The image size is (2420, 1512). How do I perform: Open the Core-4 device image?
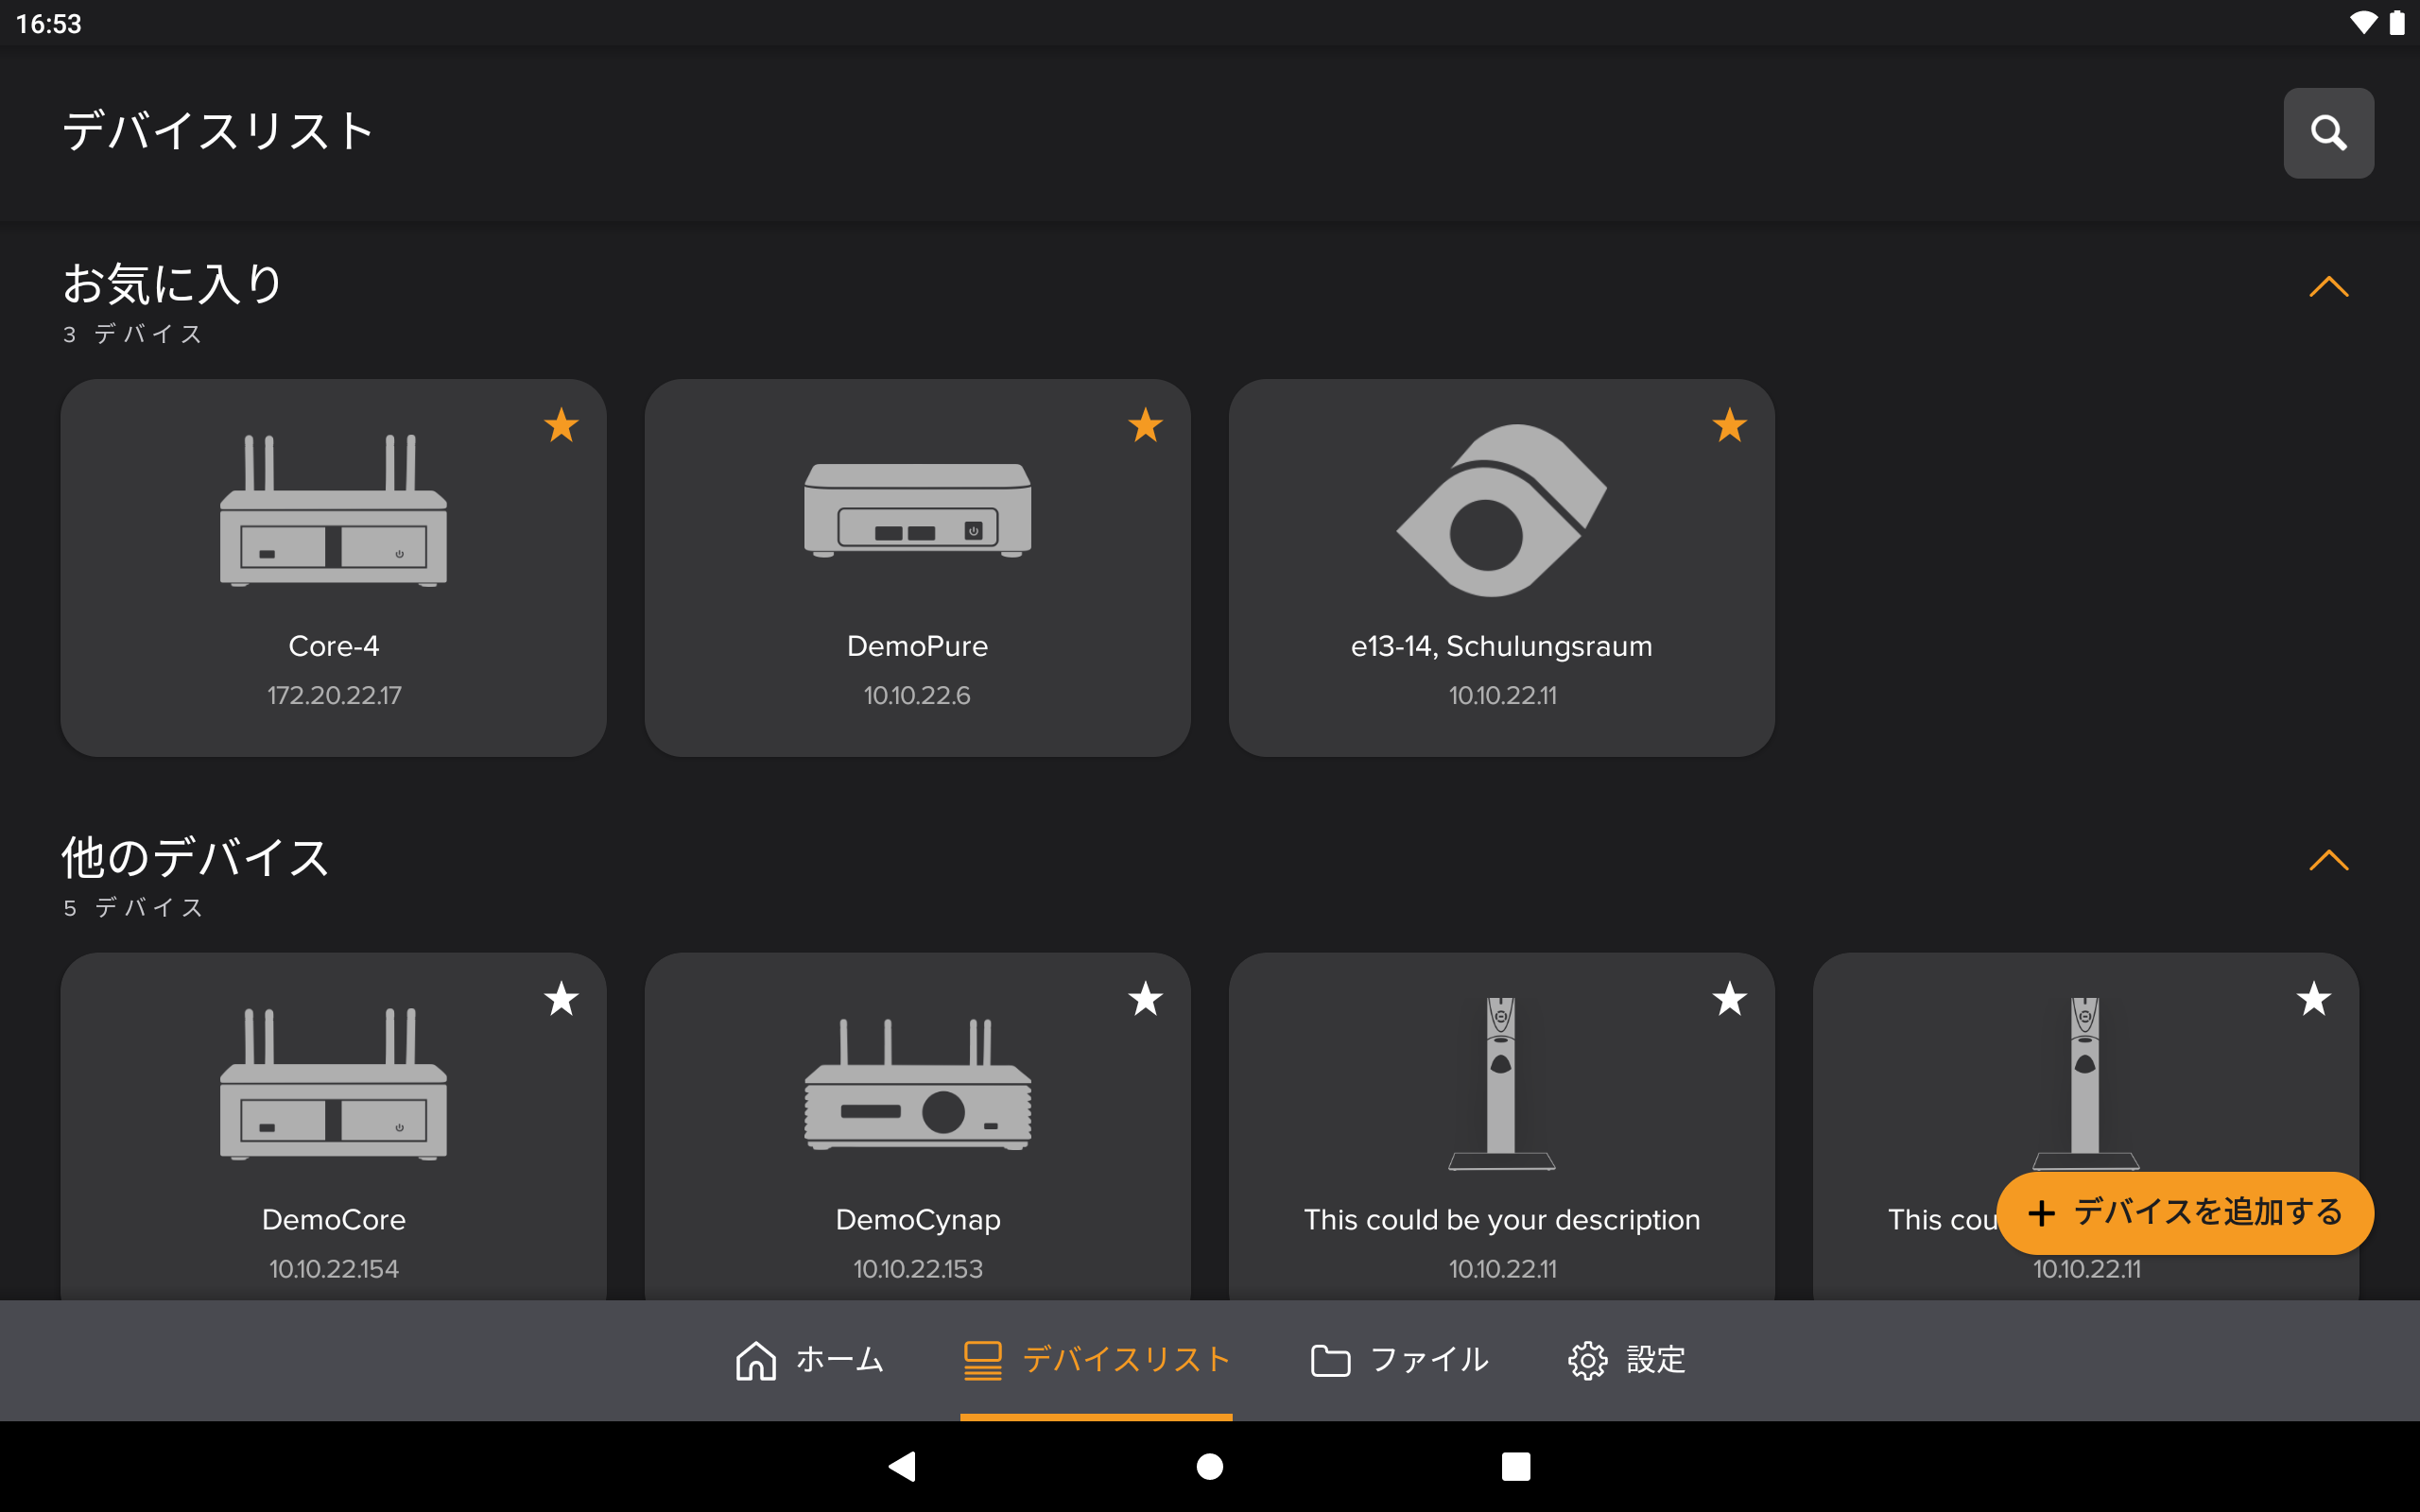tap(333, 510)
